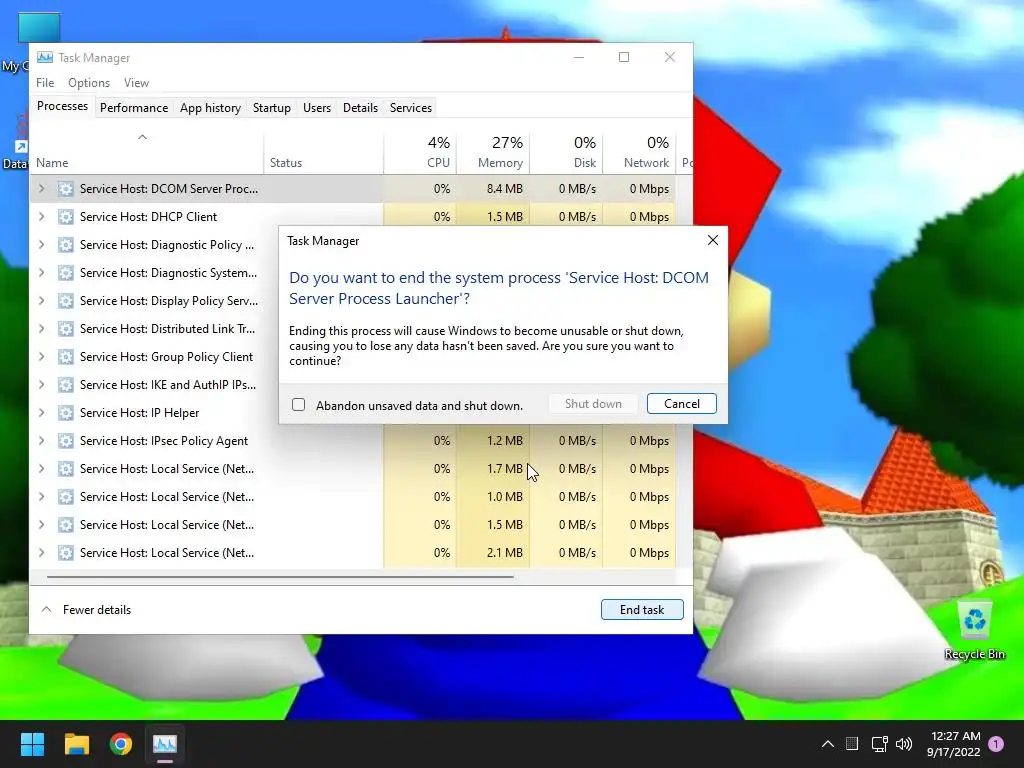Switch to the Services tab

click(x=411, y=108)
